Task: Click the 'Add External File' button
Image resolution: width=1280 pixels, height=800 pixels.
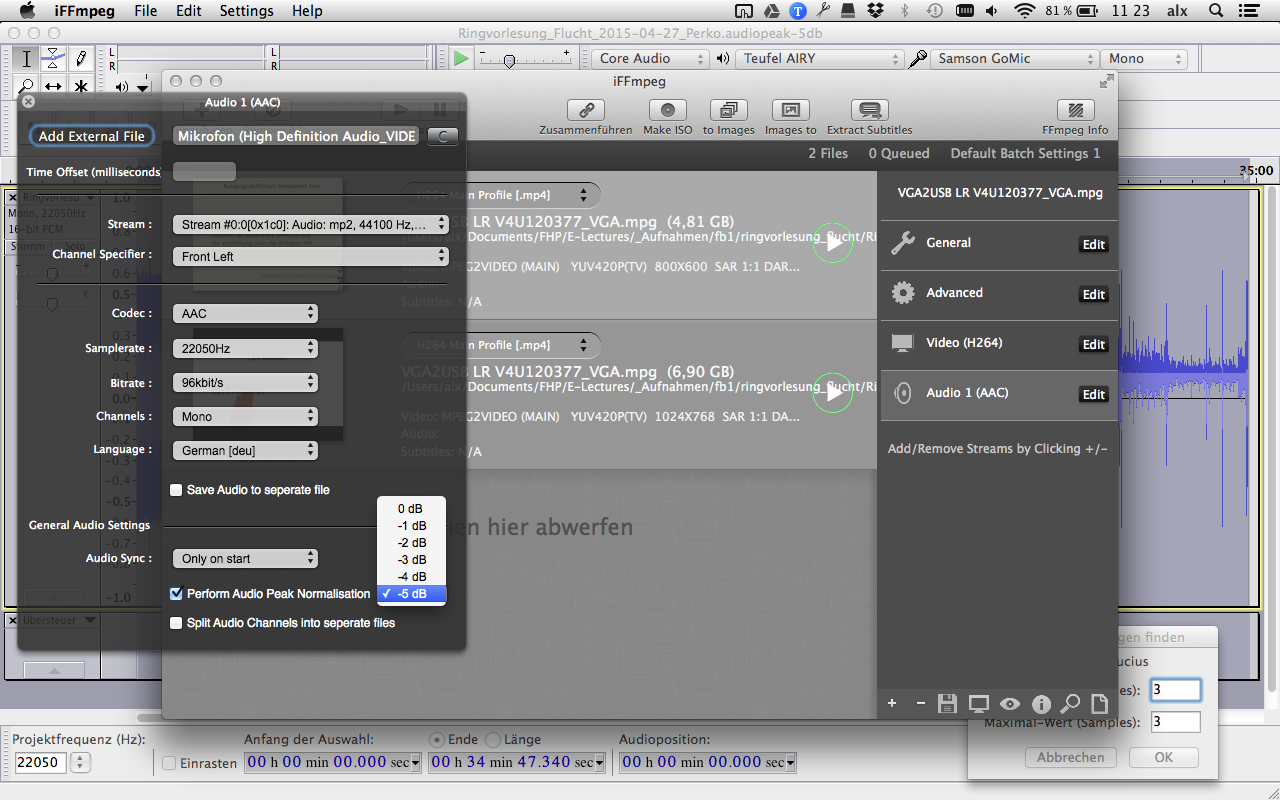Action: pos(92,136)
